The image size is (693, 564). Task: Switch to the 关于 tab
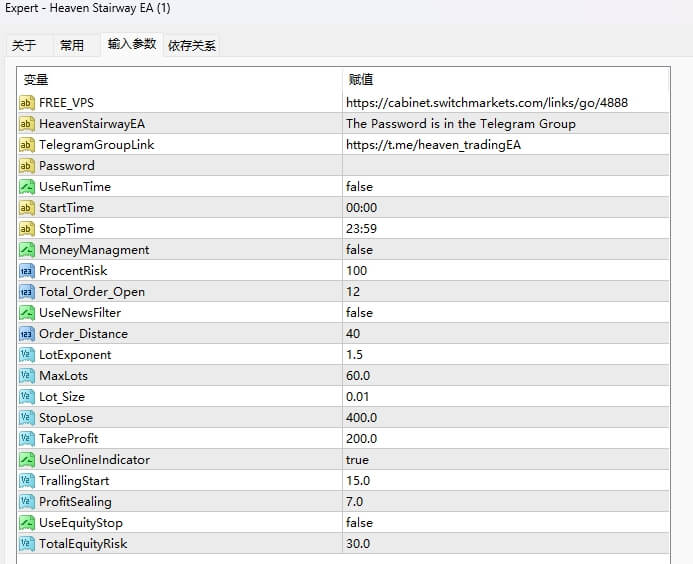tap(24, 45)
